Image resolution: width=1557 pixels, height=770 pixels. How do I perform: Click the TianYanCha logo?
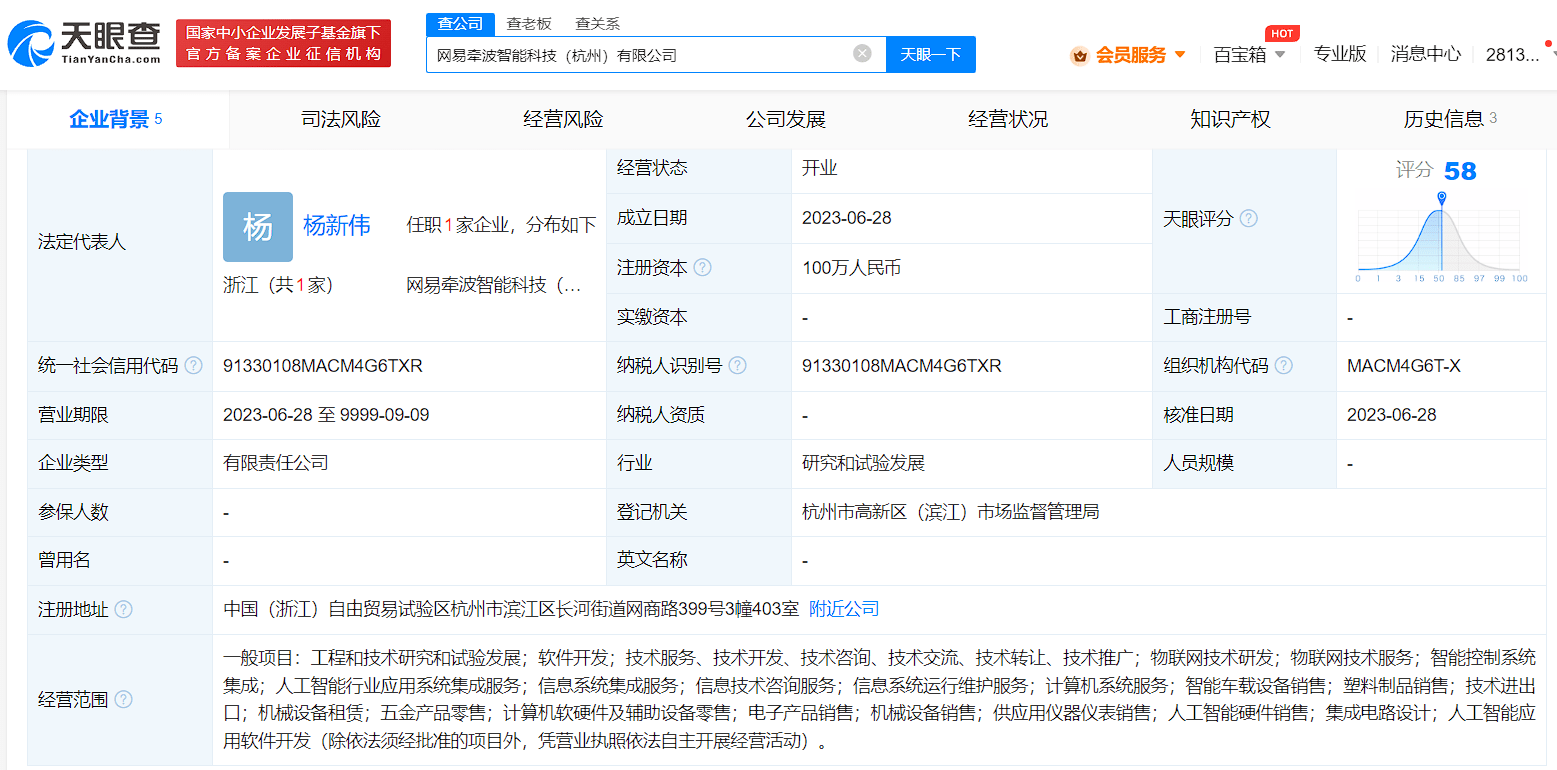coord(84,43)
